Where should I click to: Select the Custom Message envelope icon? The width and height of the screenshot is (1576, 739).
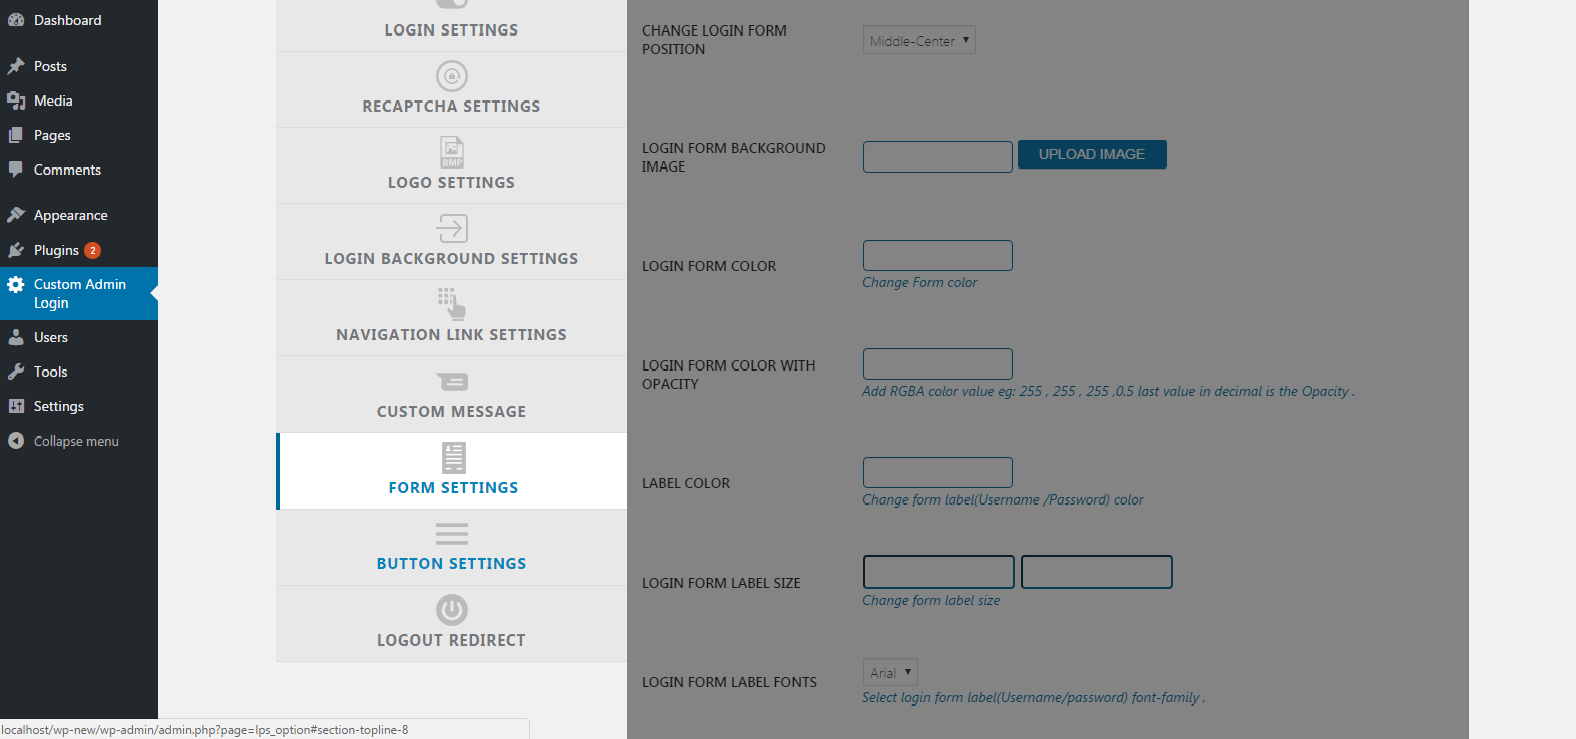451,381
